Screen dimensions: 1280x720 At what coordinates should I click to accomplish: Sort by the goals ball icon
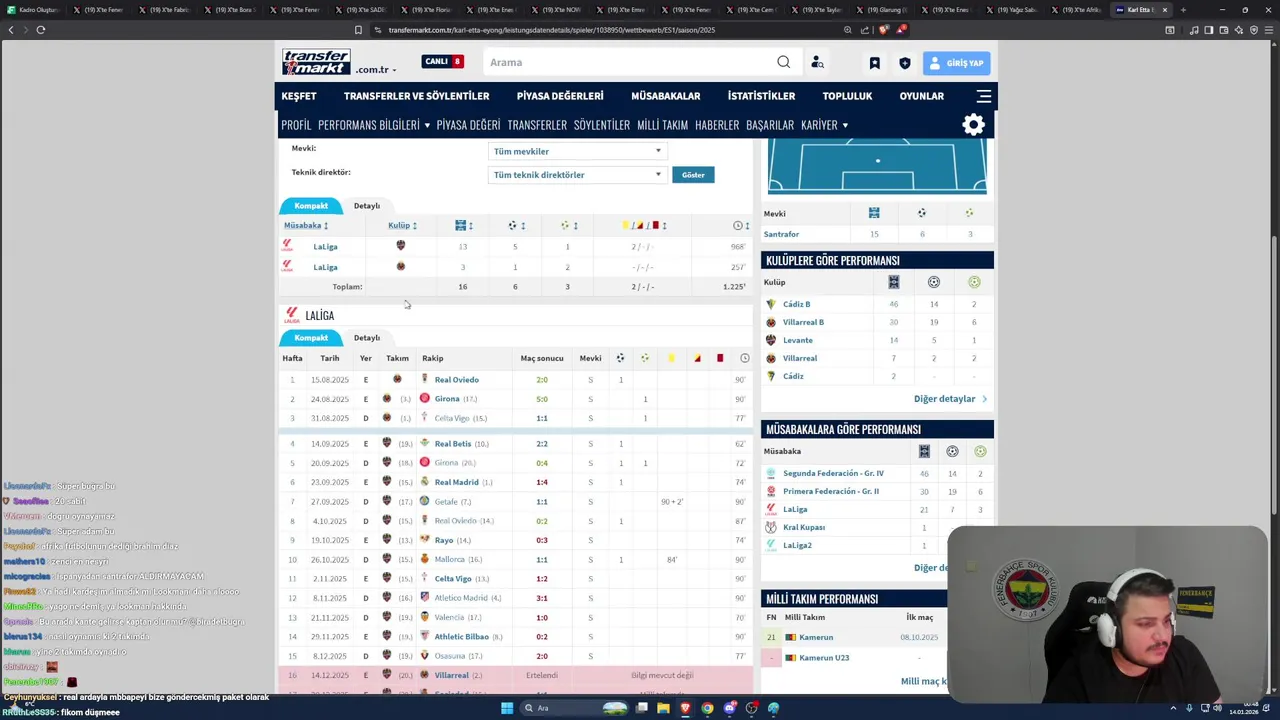click(x=513, y=225)
